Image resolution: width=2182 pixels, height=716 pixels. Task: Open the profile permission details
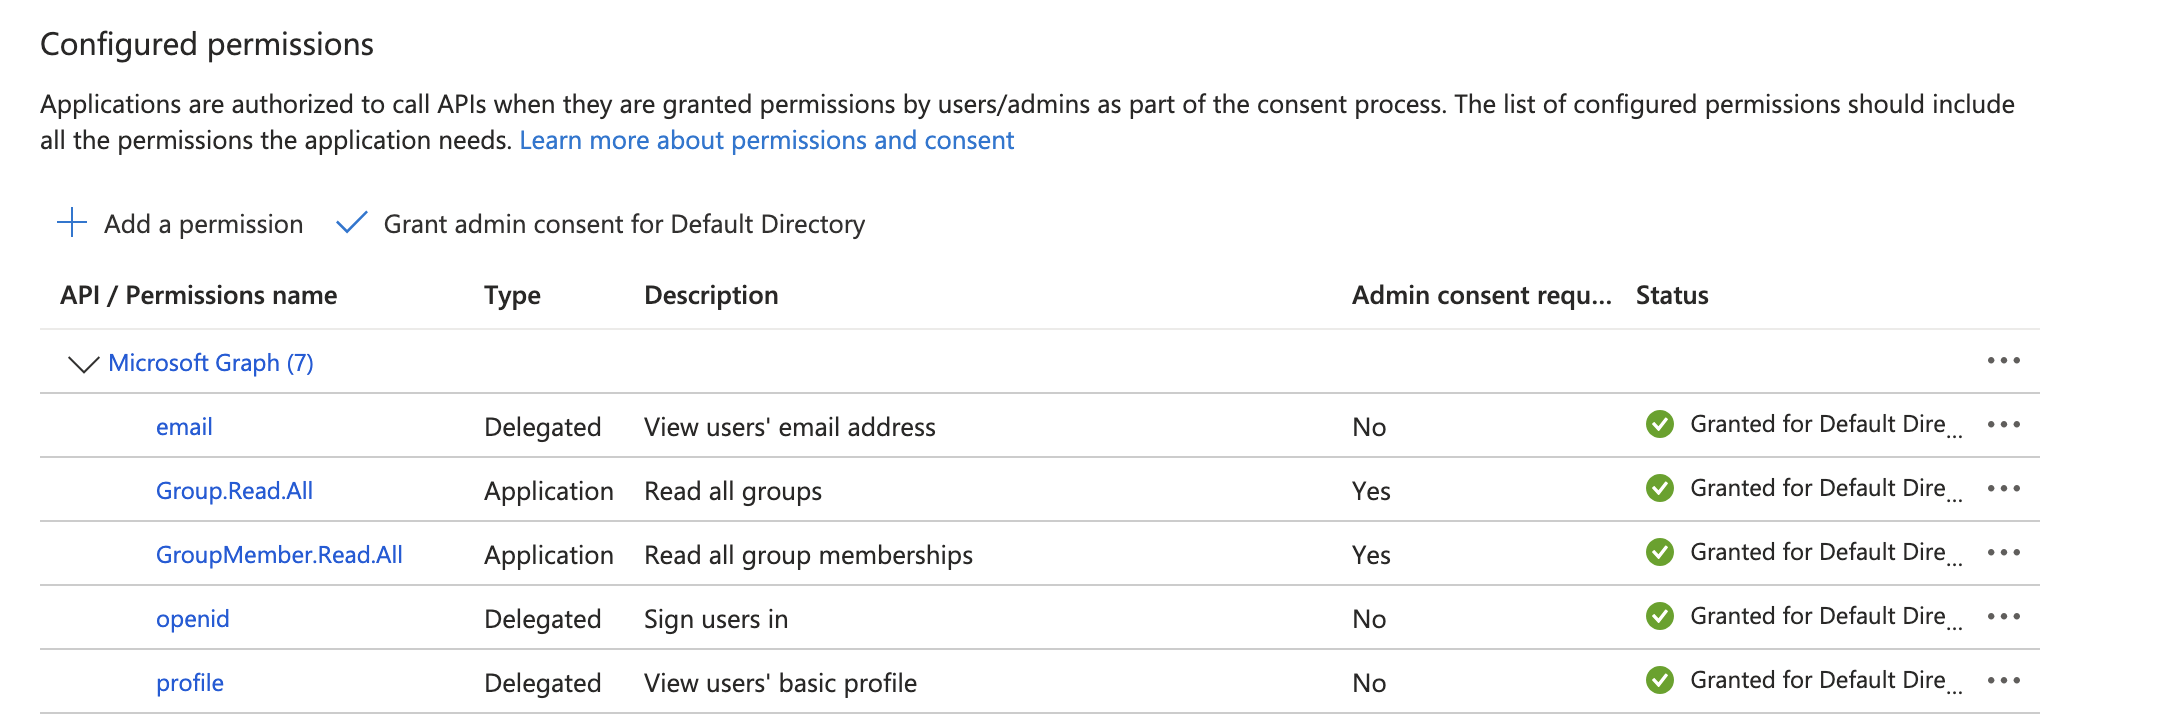point(190,683)
